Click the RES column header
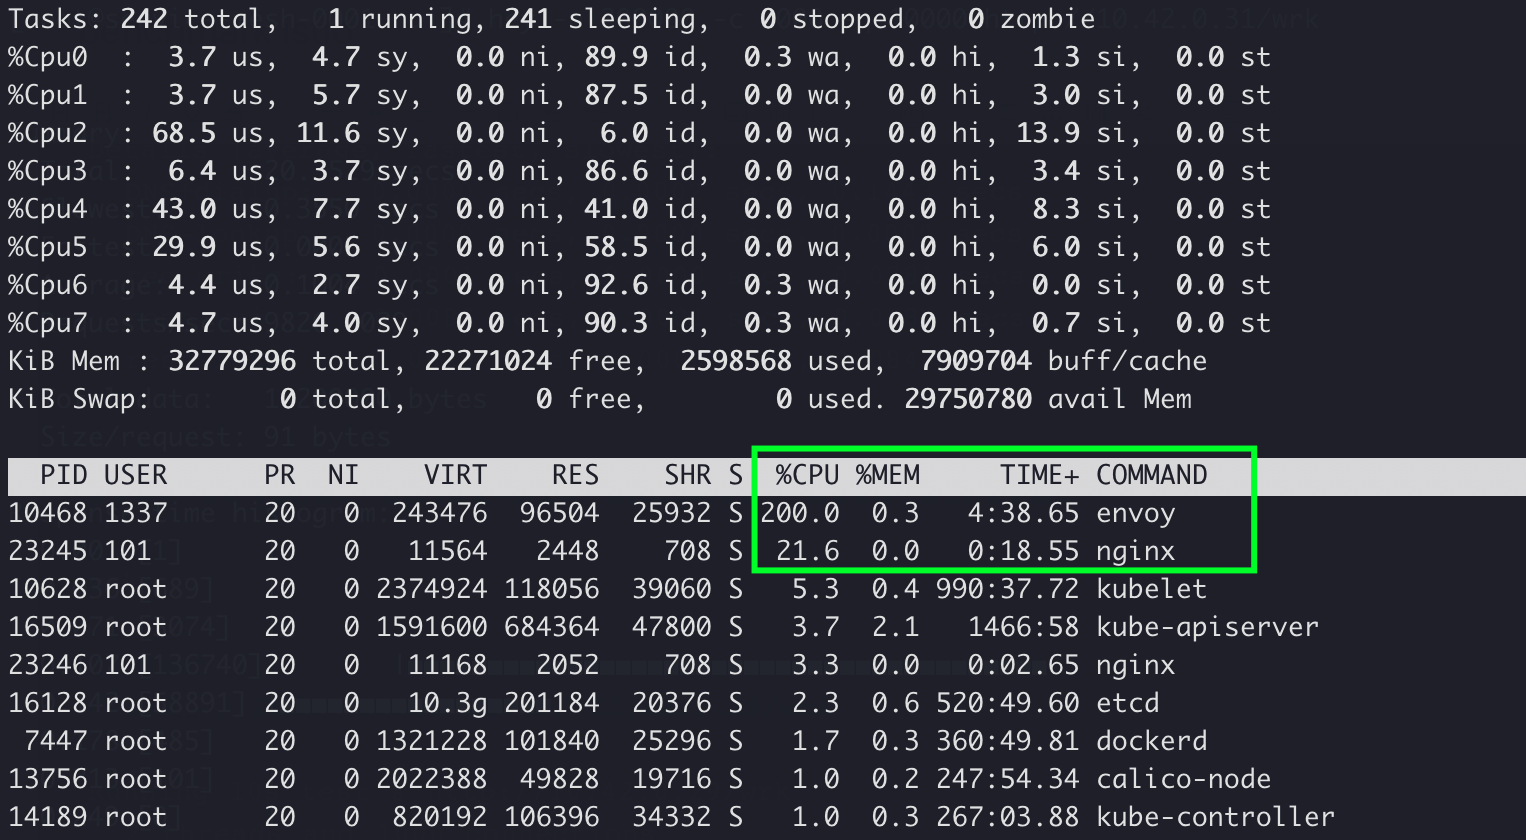This screenshot has width=1526, height=840. (575, 475)
